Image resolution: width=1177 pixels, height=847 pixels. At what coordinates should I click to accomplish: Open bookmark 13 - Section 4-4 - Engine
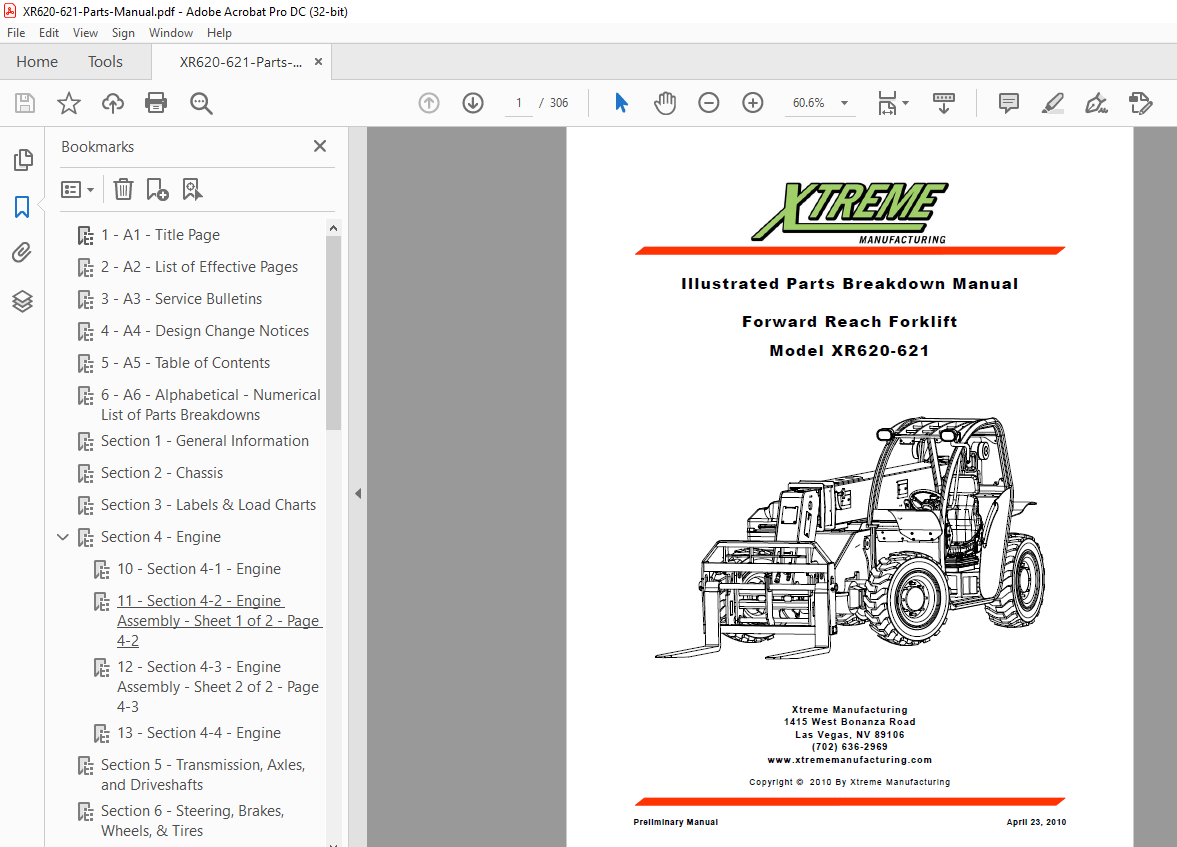[198, 733]
